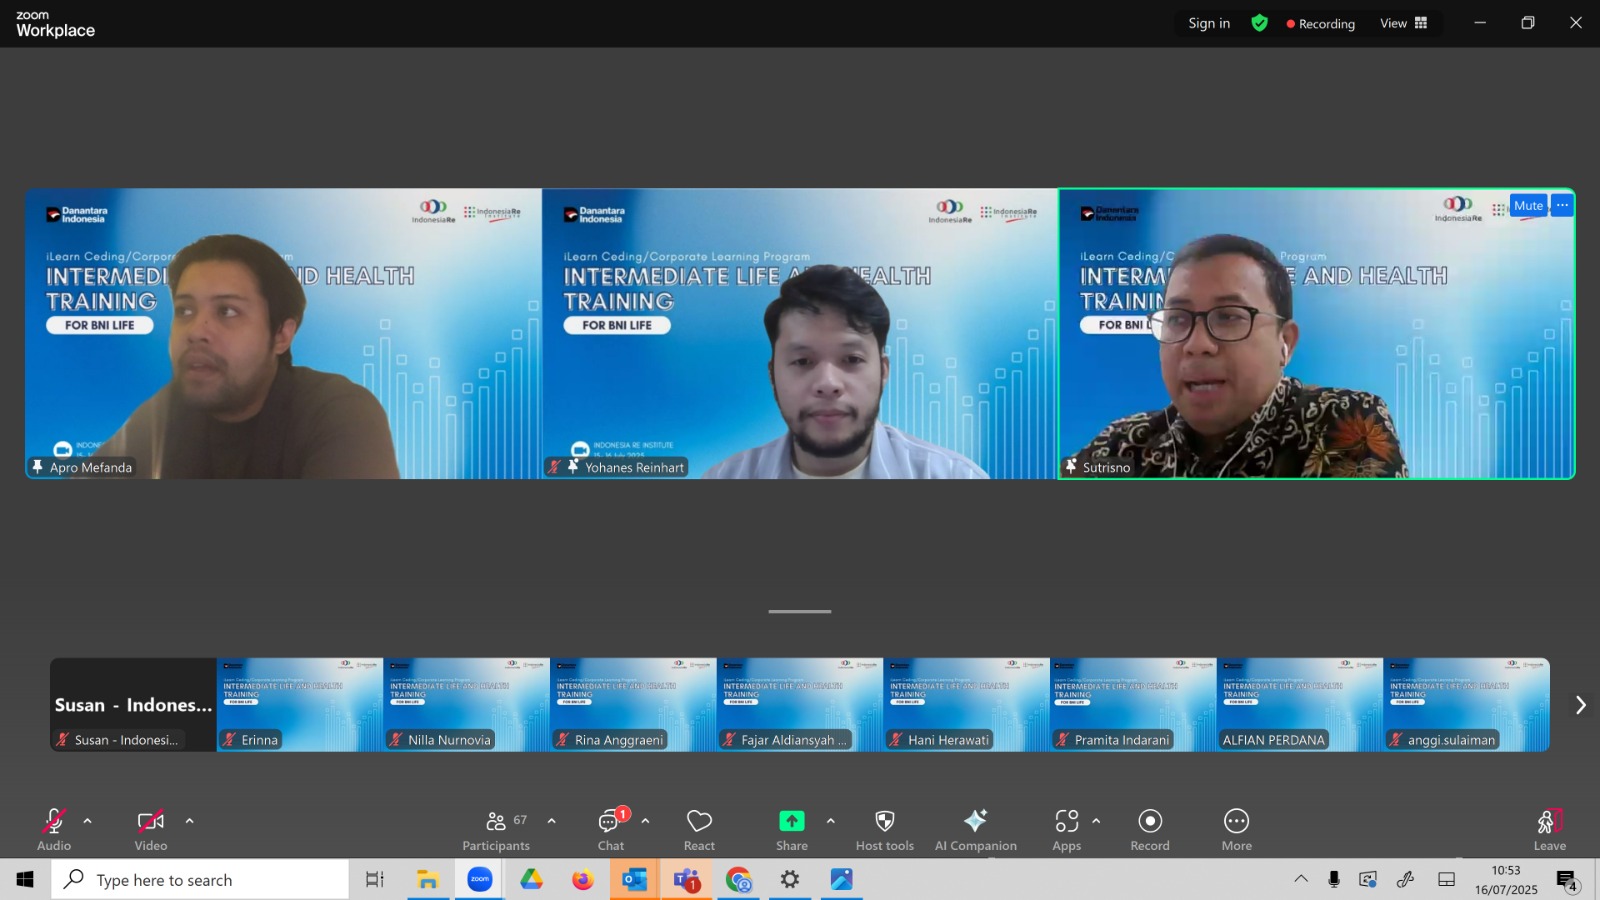Screen dimensions: 1600x900
Task: Open the More options menu
Action: pyautogui.click(x=1237, y=830)
